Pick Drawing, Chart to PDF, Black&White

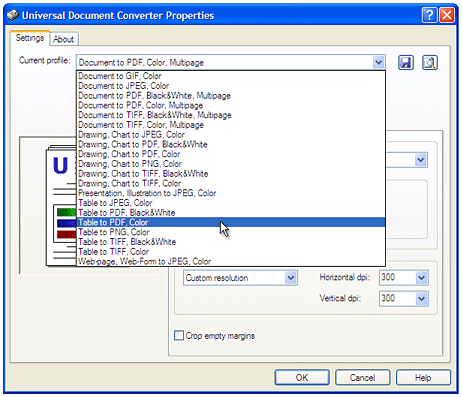tap(231, 144)
